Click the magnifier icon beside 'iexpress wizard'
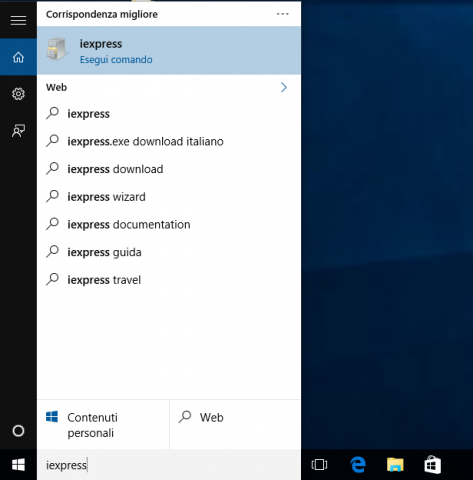The width and height of the screenshot is (473, 480). pos(52,196)
